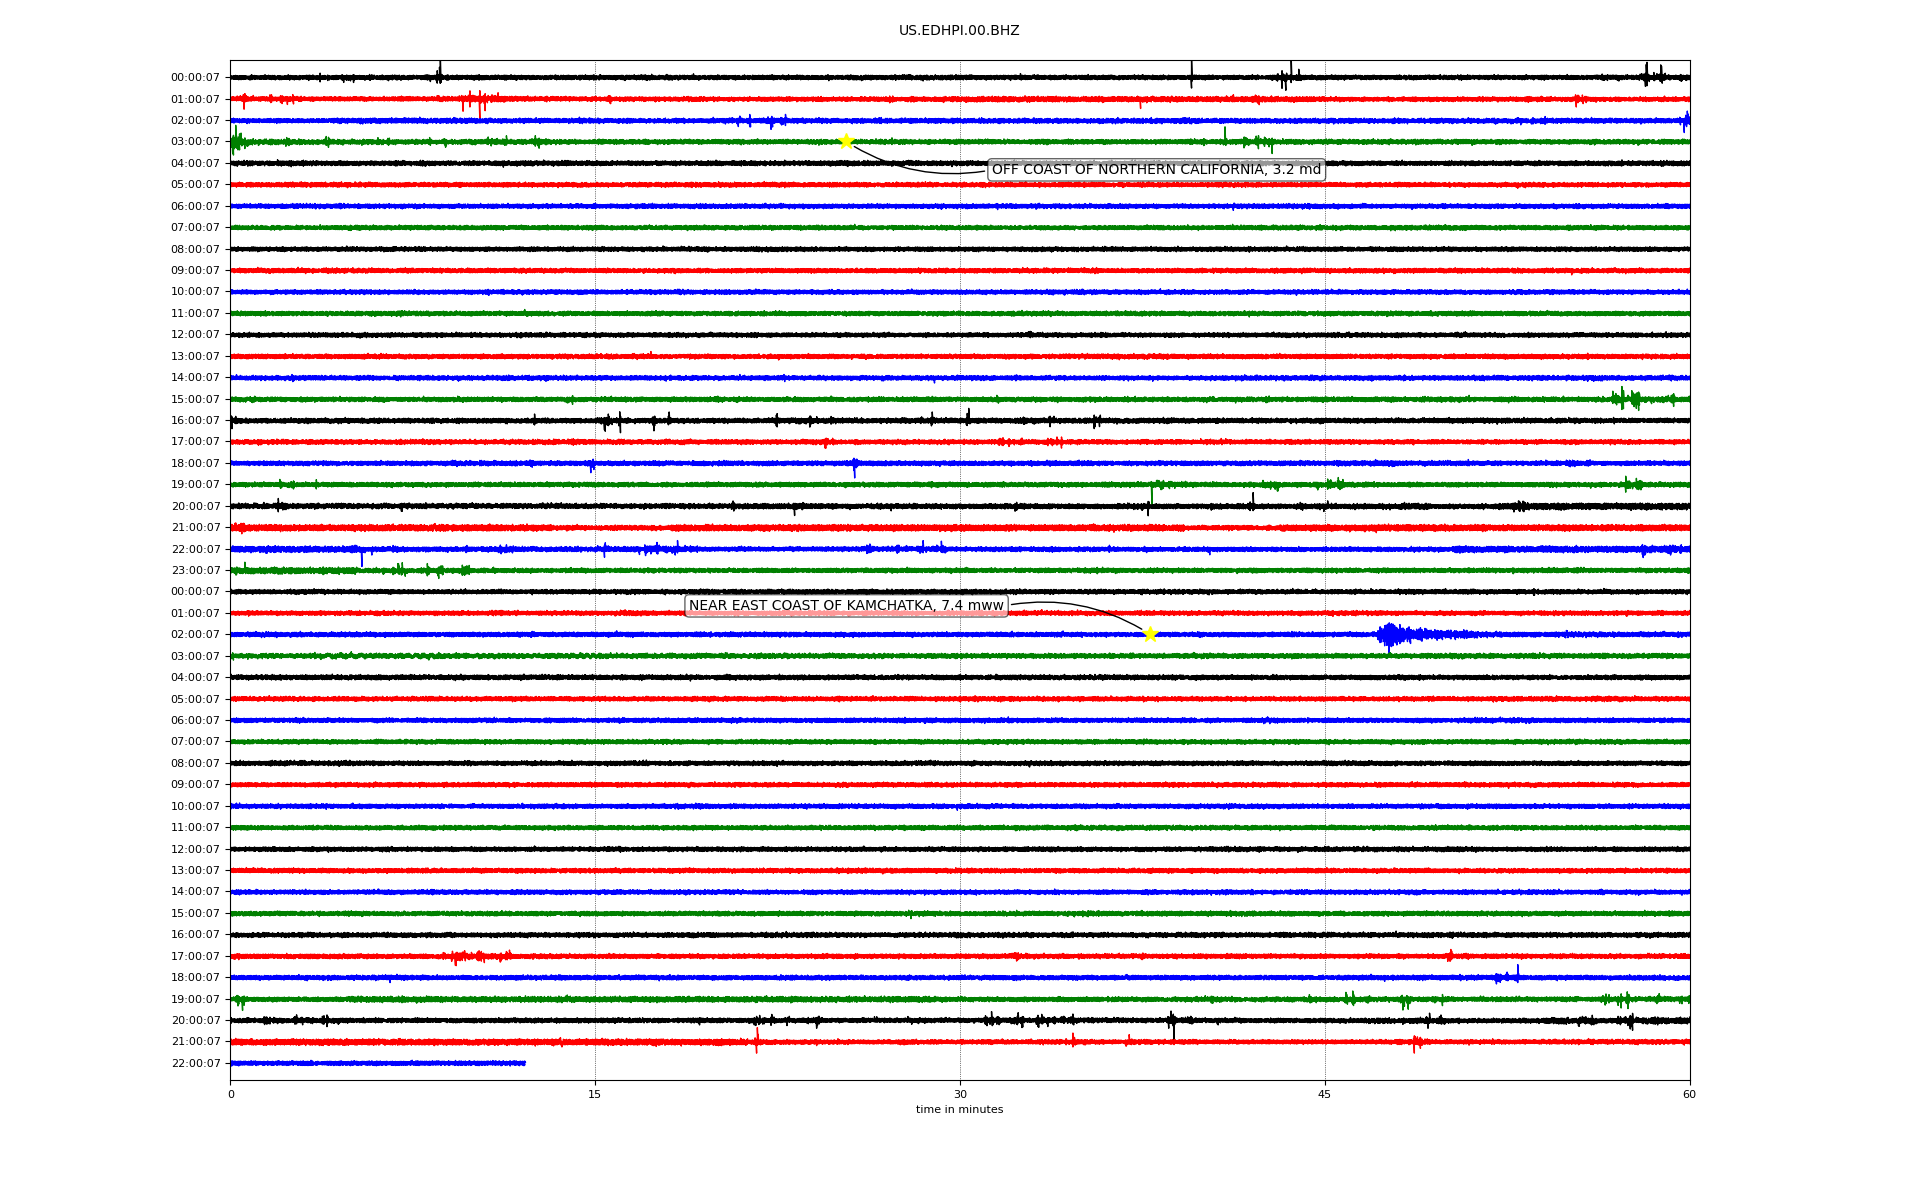Click the Near East Coast of Kamchatka annotation
Screen dimensions: 1920x1200
click(x=846, y=606)
